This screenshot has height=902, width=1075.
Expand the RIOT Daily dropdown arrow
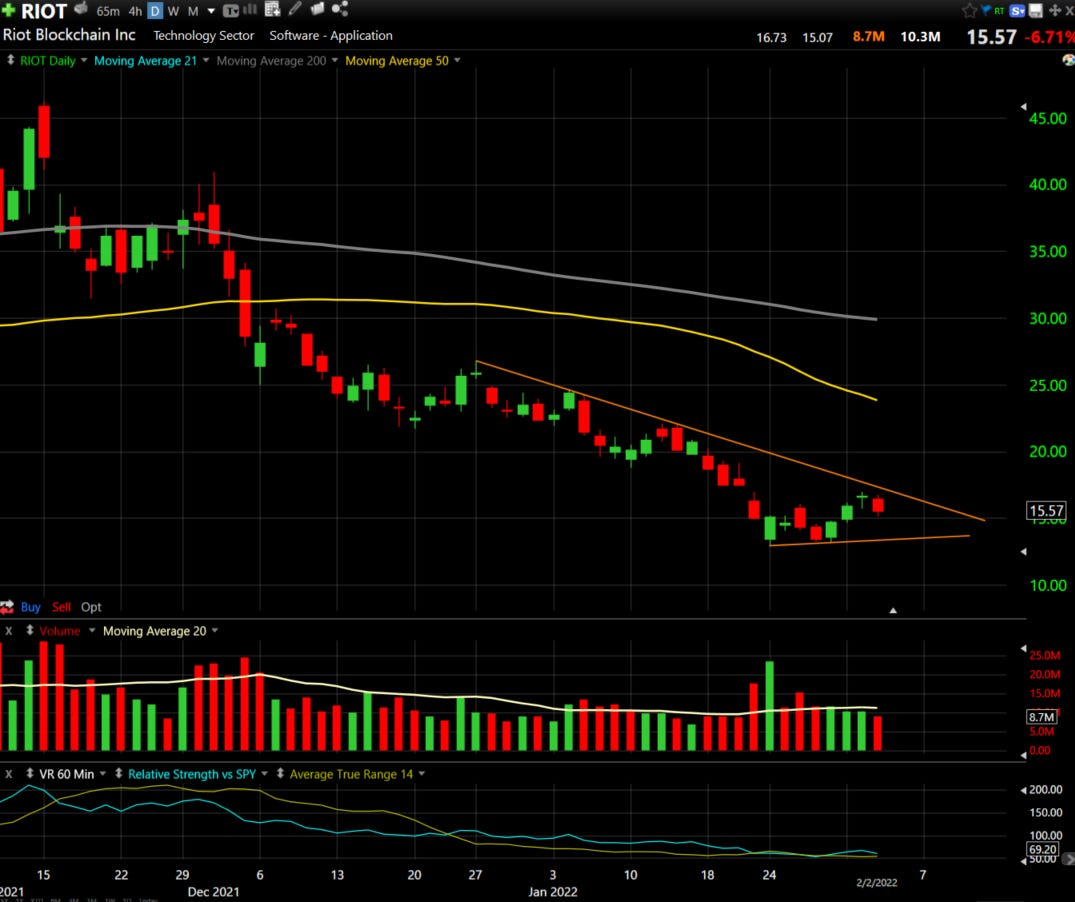tap(84, 60)
